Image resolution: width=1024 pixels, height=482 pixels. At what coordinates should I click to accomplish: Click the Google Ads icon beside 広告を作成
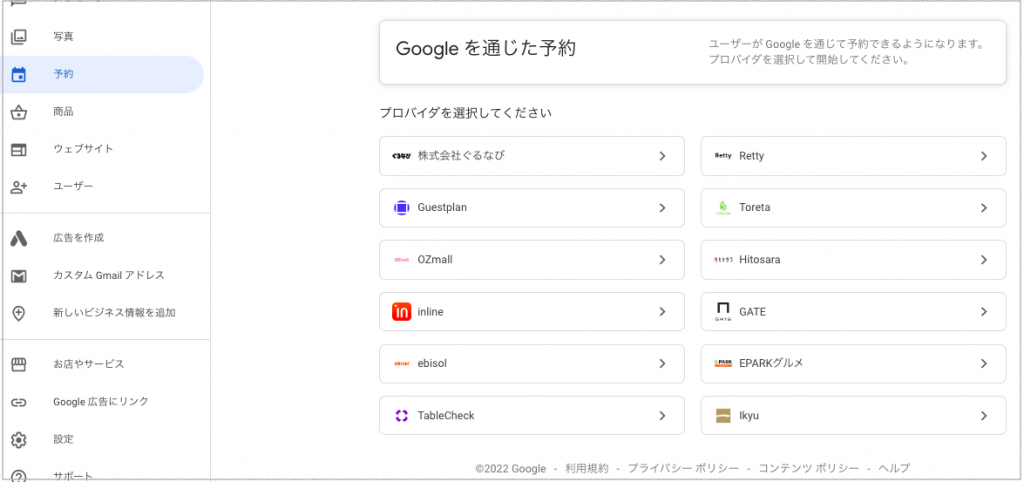click(19, 238)
